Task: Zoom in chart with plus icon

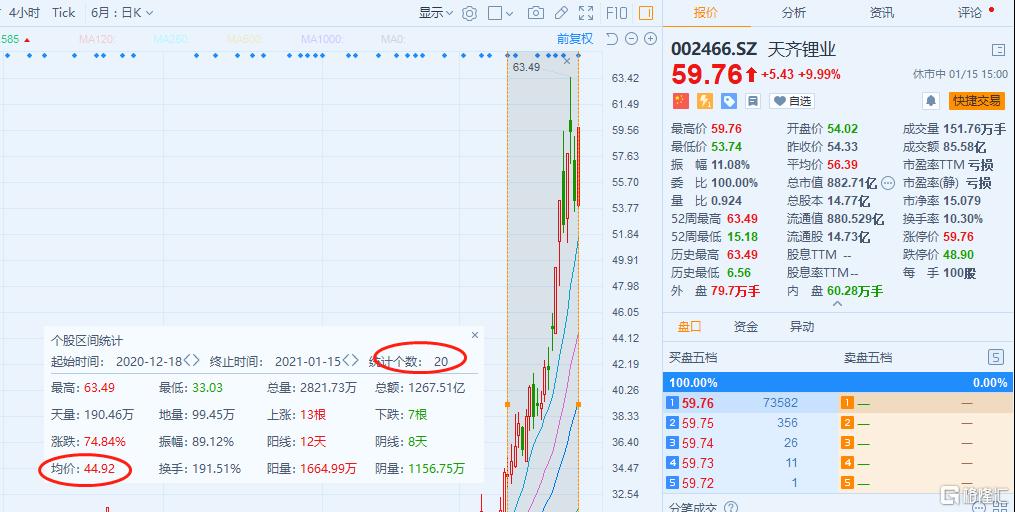Action: pyautogui.click(x=651, y=39)
